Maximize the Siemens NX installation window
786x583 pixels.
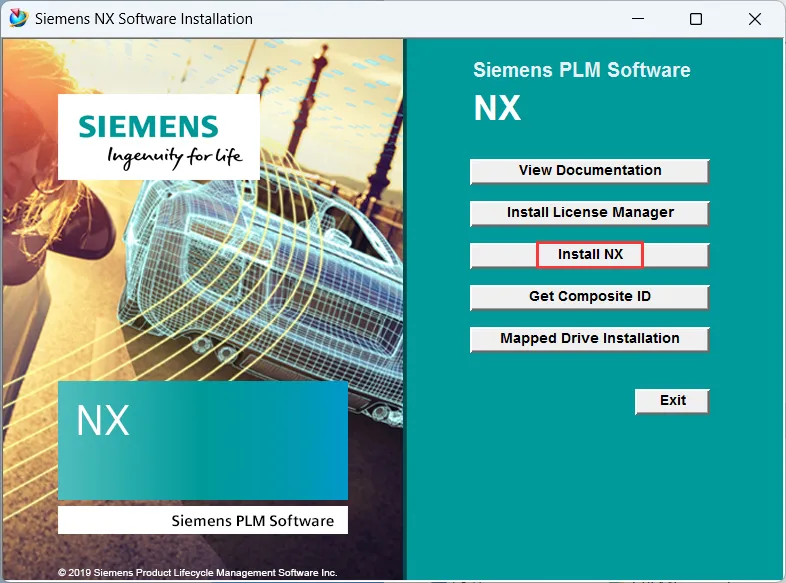[x=696, y=19]
